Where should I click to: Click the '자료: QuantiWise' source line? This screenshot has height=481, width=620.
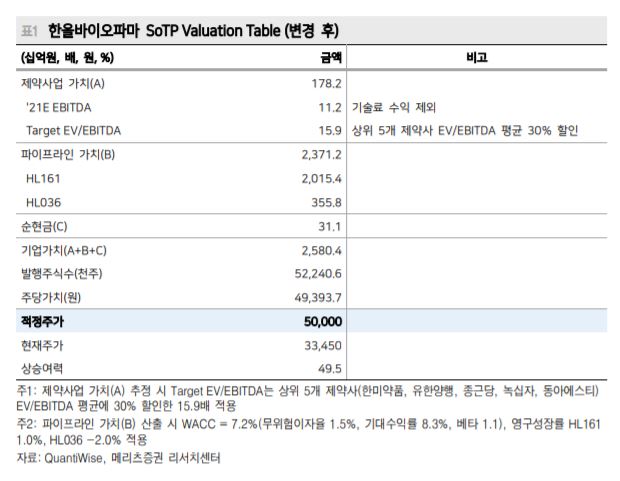tap(119, 458)
